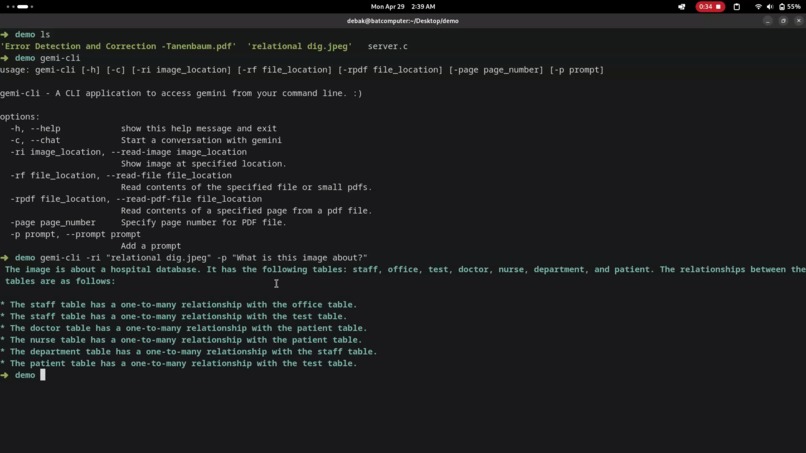Stop the screen recording indicator 0:34
This screenshot has height=453, width=806.
(710, 7)
